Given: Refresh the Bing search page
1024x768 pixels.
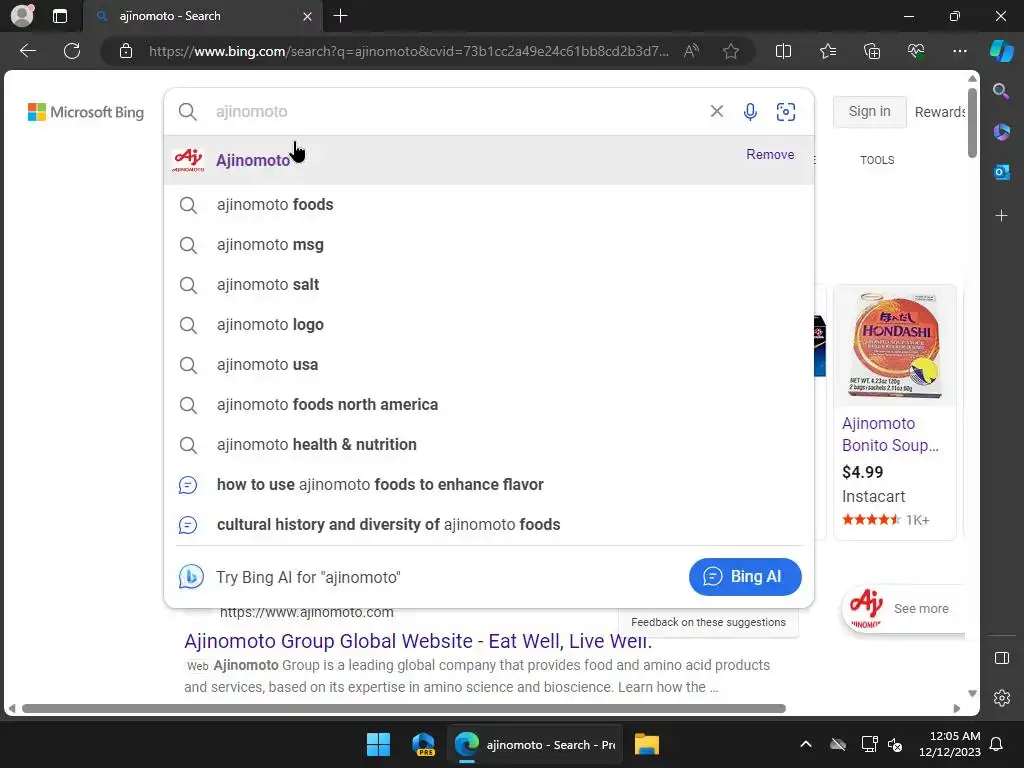Looking at the screenshot, I should 72,51.
